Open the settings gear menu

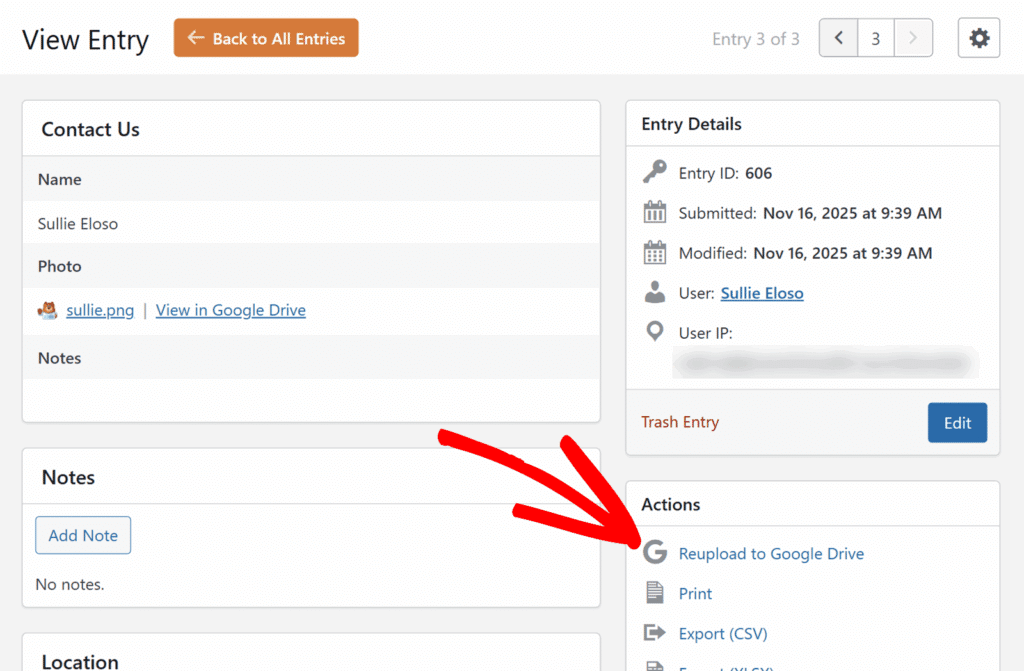(x=978, y=38)
